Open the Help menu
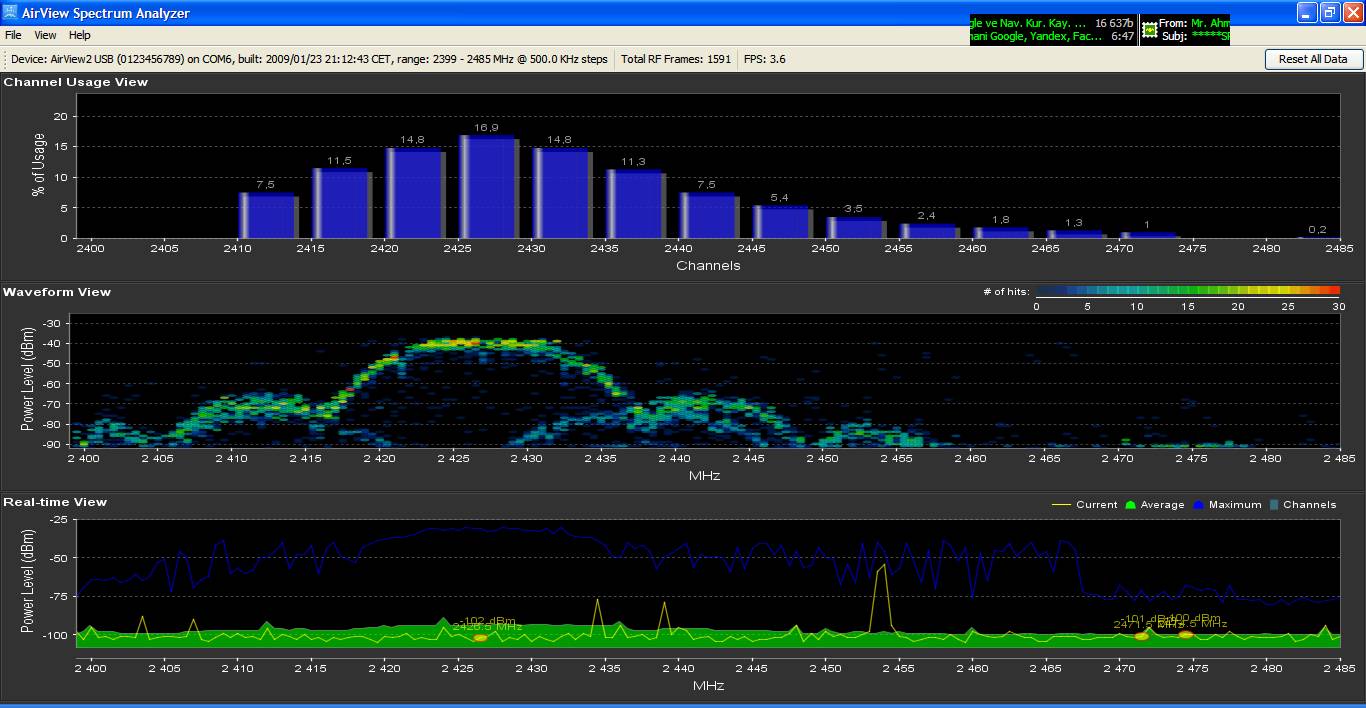1366x708 pixels. pos(80,35)
